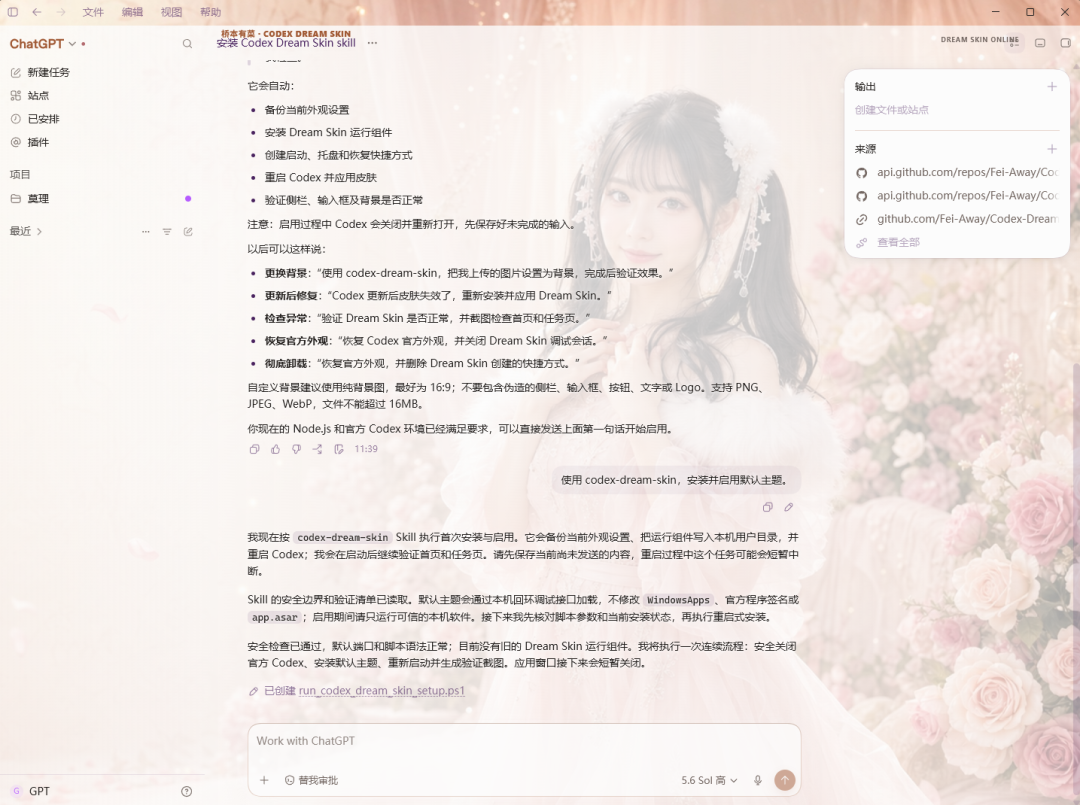This screenshot has width=1080, height=805.
Task: Toggle the bottom panel layout icon
Action: point(1040,43)
